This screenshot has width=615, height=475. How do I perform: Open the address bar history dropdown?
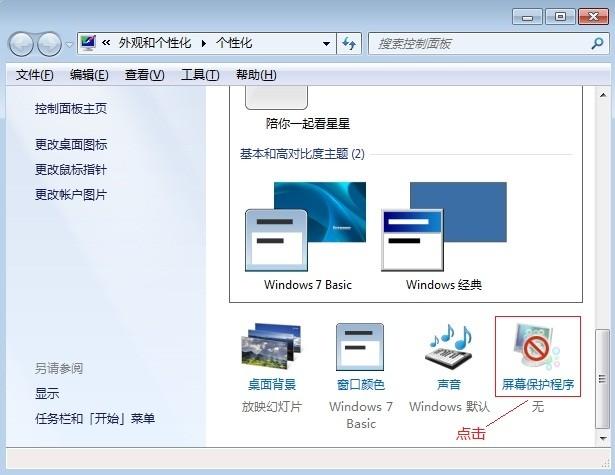[x=326, y=44]
